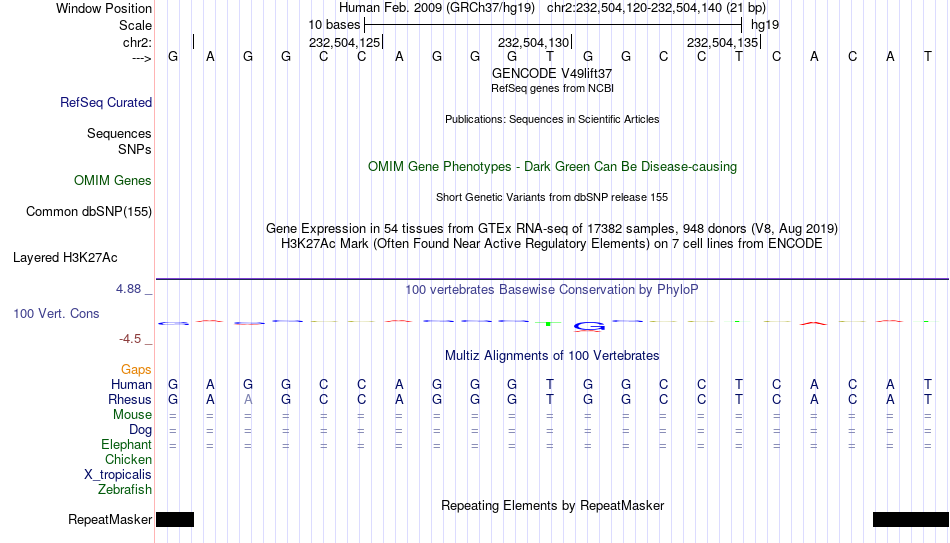Click the Mouse alignment row label
Image resolution: width=950 pixels, height=543 pixels.
tap(133, 415)
